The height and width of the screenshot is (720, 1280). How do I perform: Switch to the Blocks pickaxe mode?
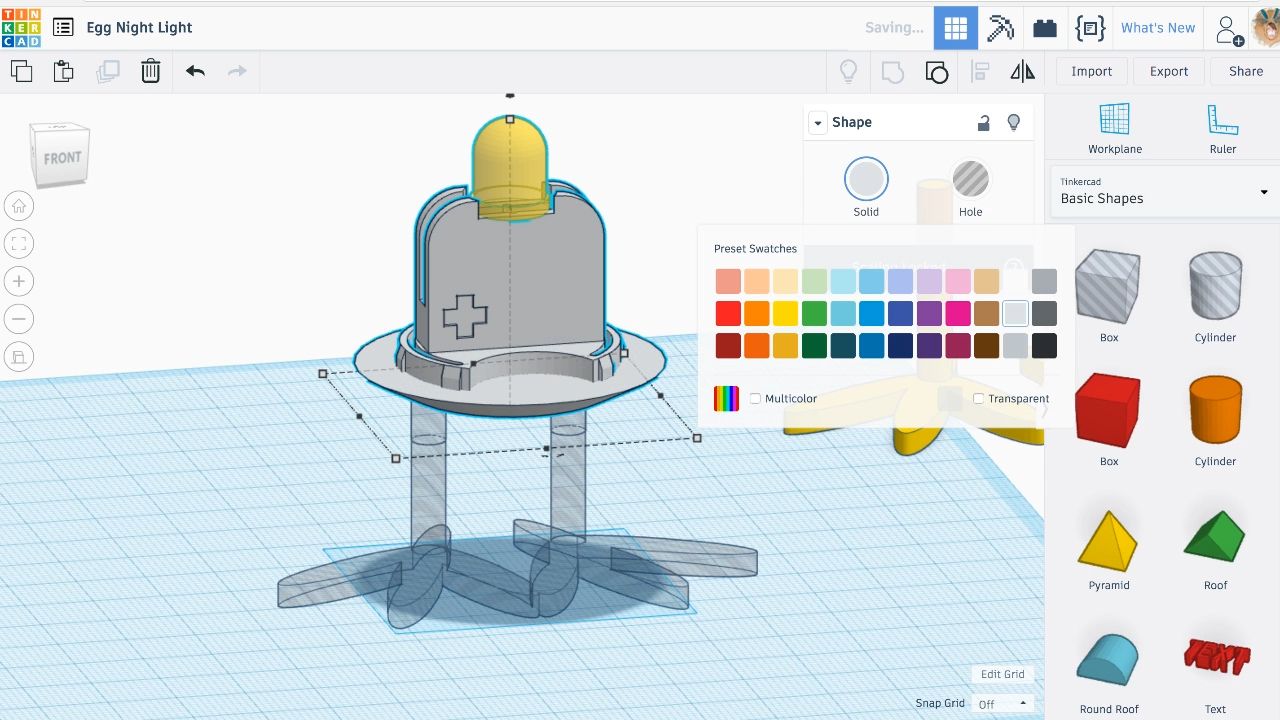(1001, 28)
